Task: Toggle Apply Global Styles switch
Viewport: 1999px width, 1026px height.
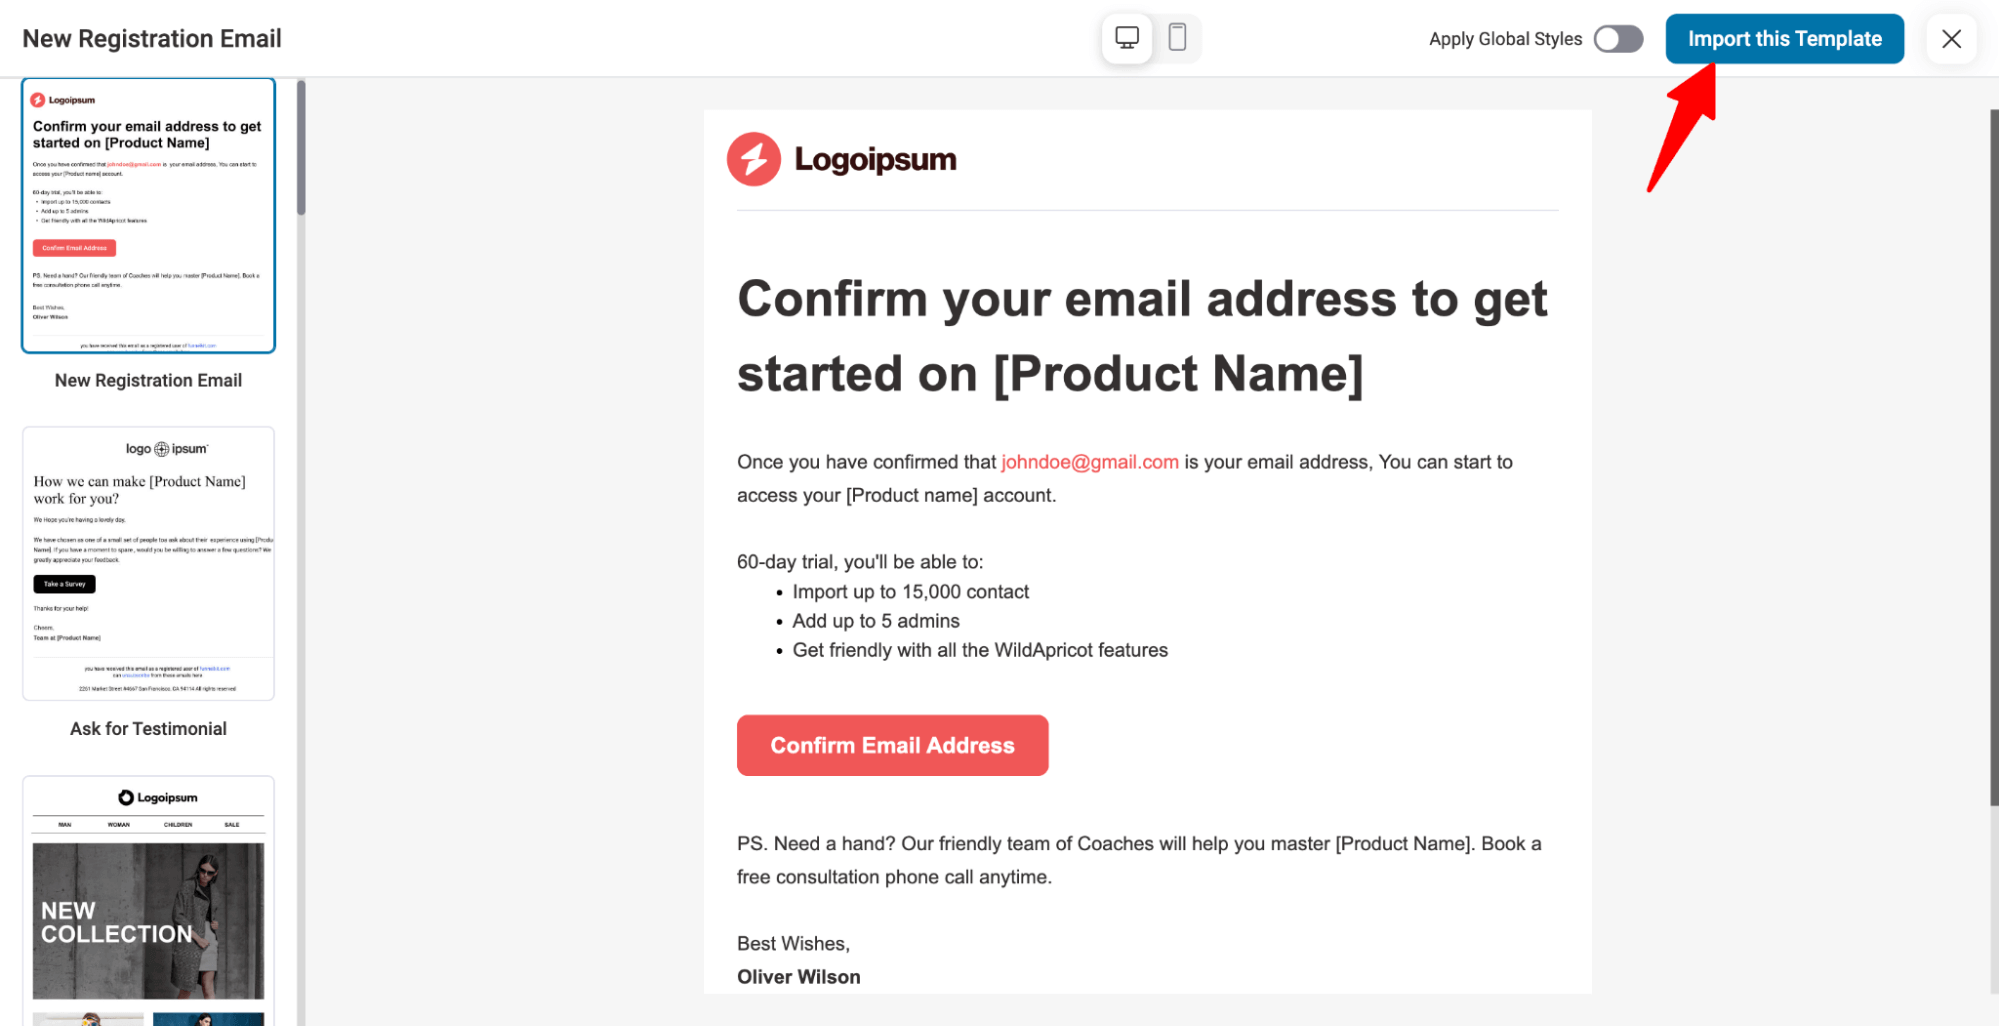Action: (x=1618, y=39)
